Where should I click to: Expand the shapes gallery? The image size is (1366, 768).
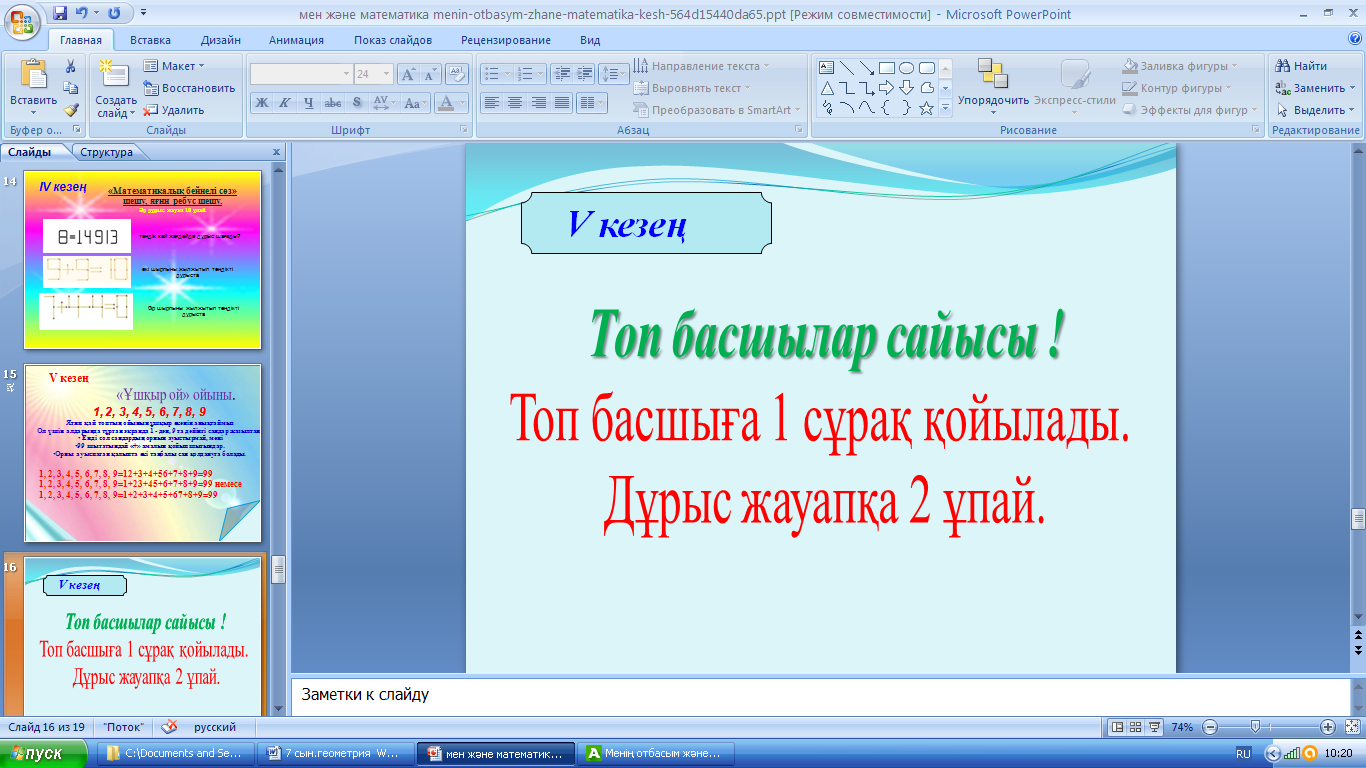[x=945, y=108]
